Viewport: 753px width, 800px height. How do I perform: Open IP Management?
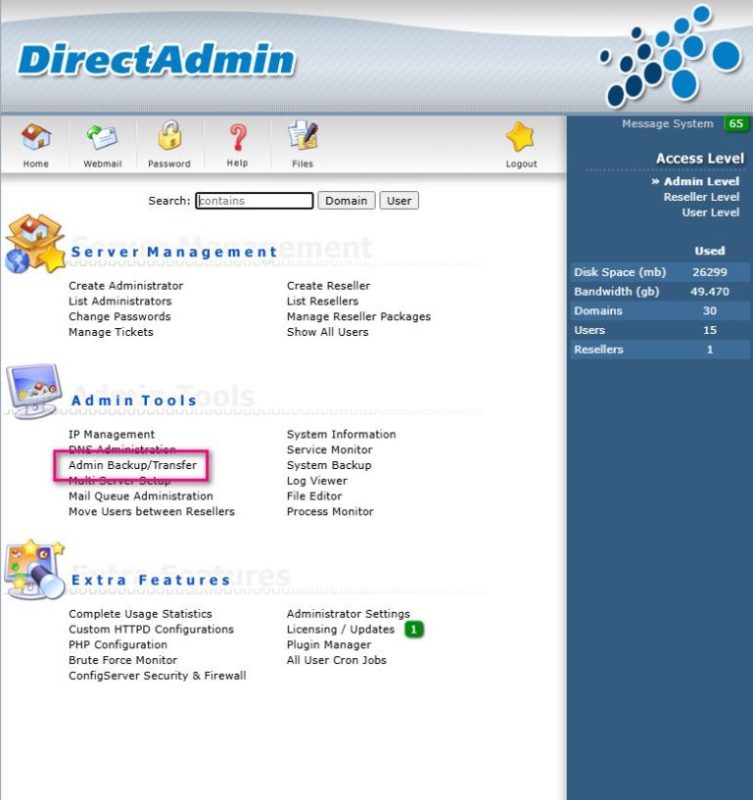pyautogui.click(x=111, y=434)
